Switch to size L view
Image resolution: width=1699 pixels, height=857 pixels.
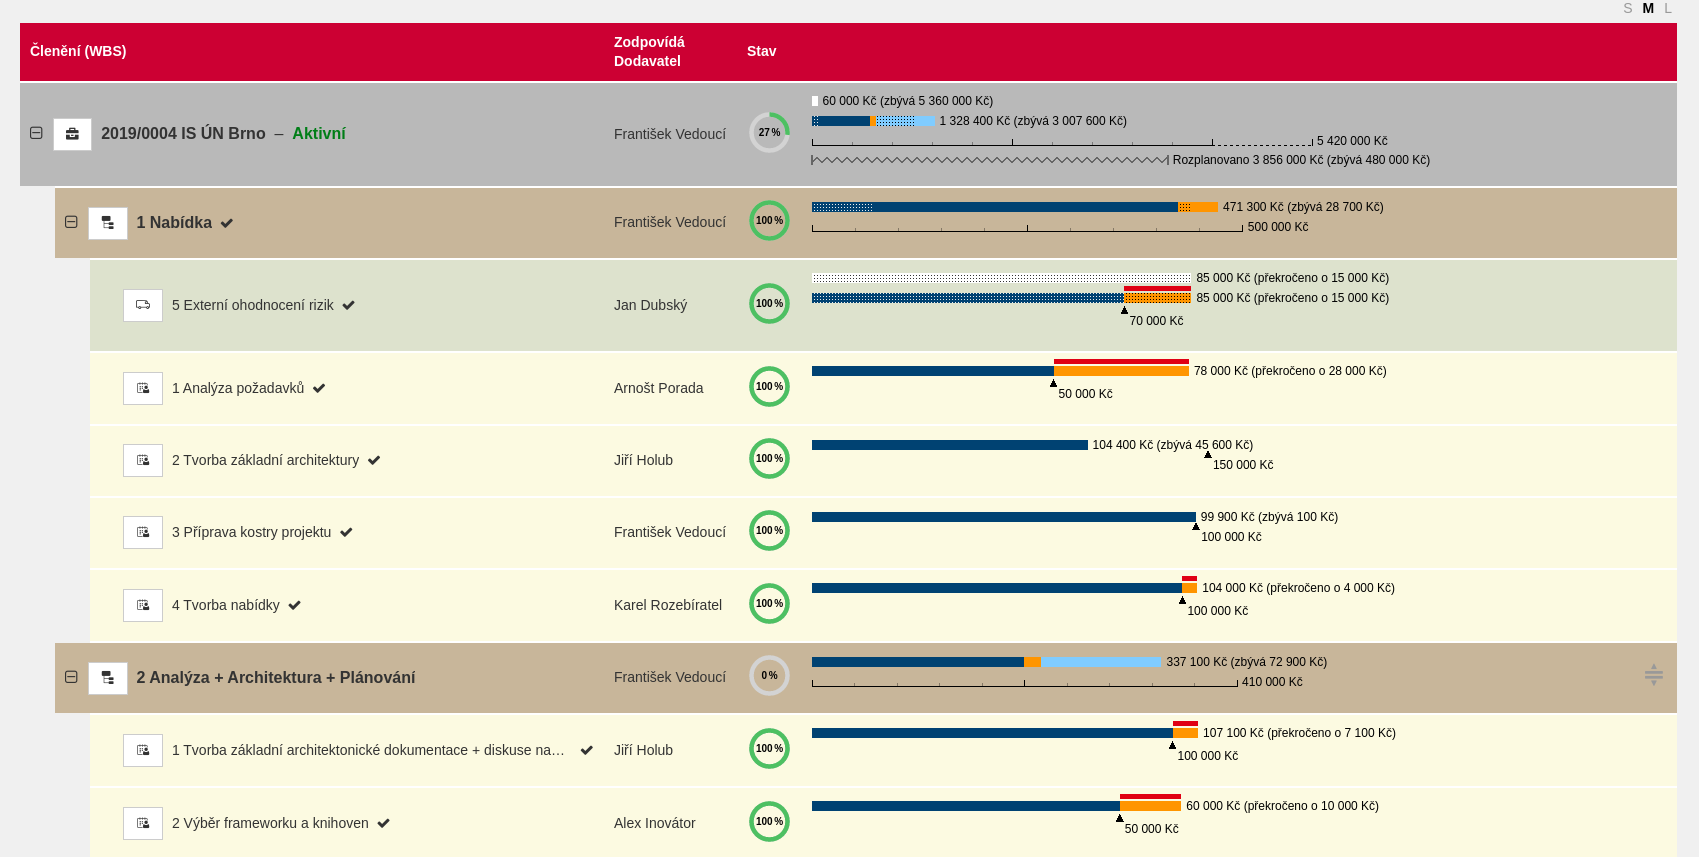1668,8
